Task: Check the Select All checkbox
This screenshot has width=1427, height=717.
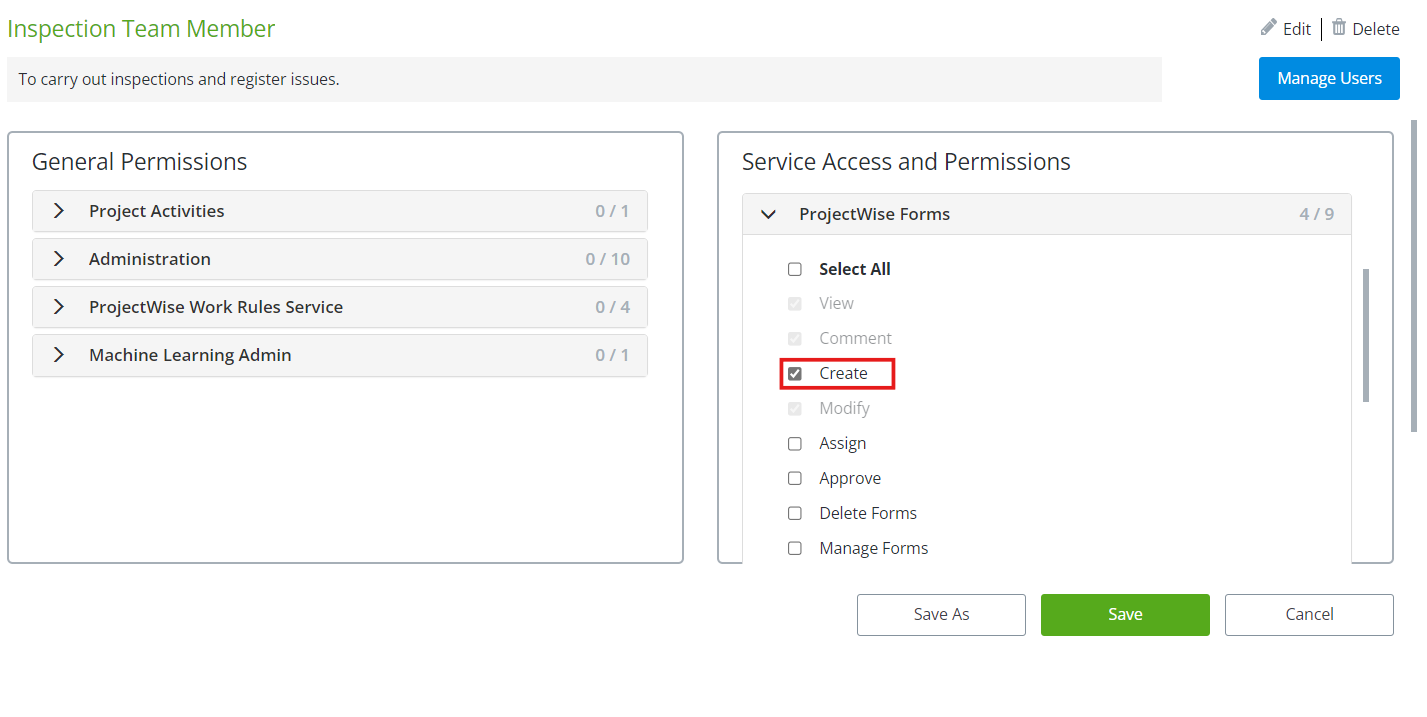Action: coord(795,269)
